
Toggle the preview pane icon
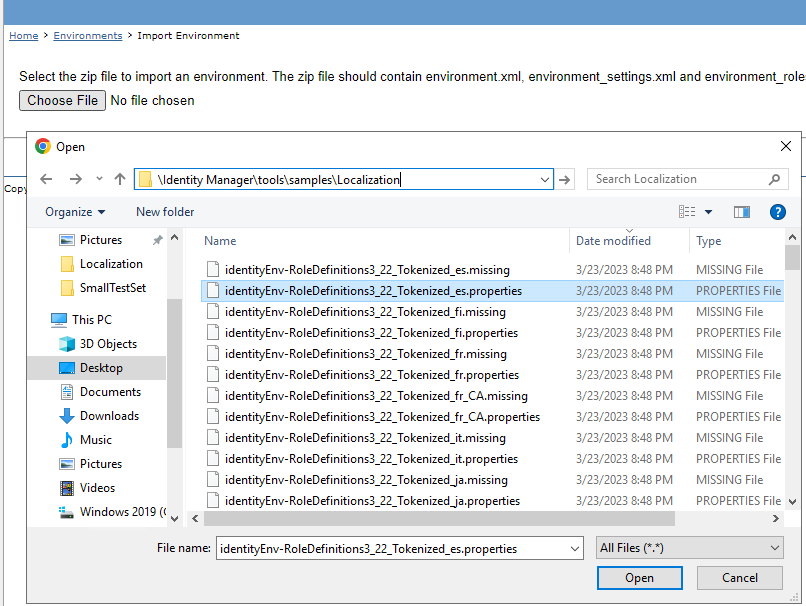pos(742,212)
